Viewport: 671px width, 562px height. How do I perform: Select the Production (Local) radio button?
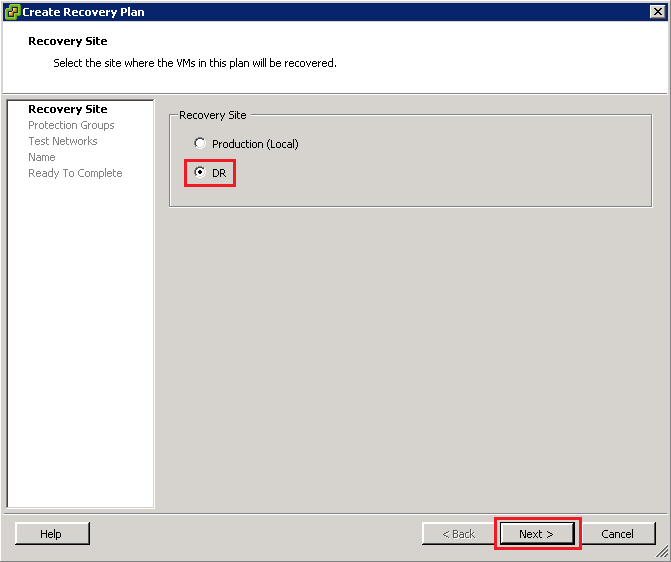pos(200,144)
